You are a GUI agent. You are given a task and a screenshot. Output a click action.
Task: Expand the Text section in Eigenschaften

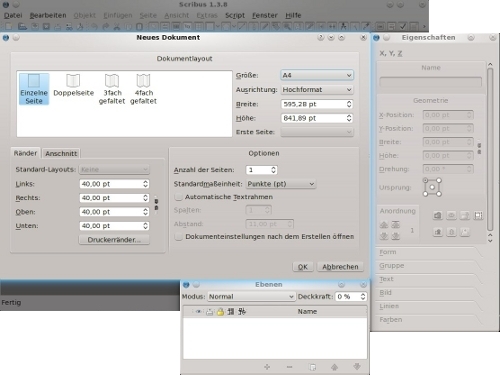click(429, 279)
